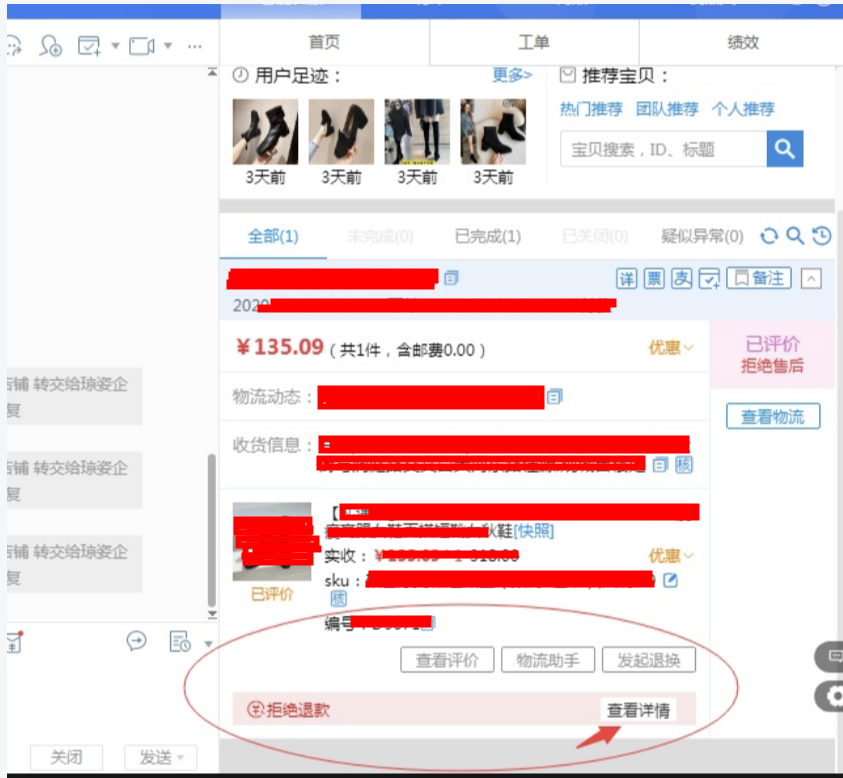Open dropdown arrow beside document-clock icon
The width and height of the screenshot is (843, 778).
tap(209, 644)
